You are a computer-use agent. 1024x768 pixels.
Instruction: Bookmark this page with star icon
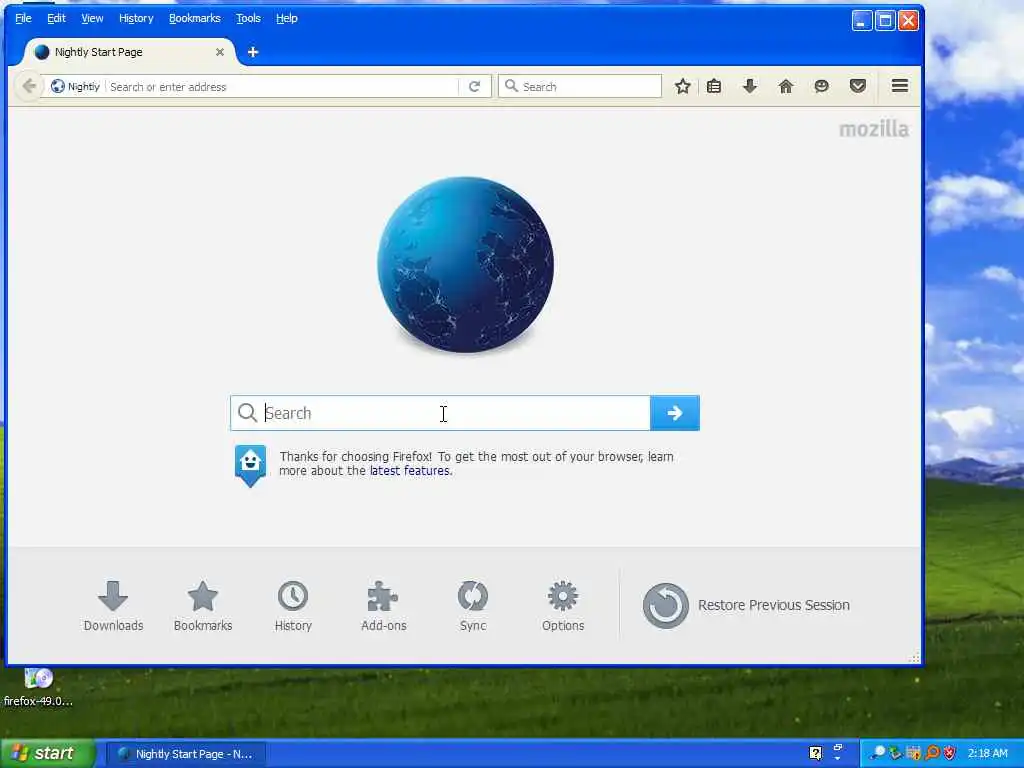point(682,86)
